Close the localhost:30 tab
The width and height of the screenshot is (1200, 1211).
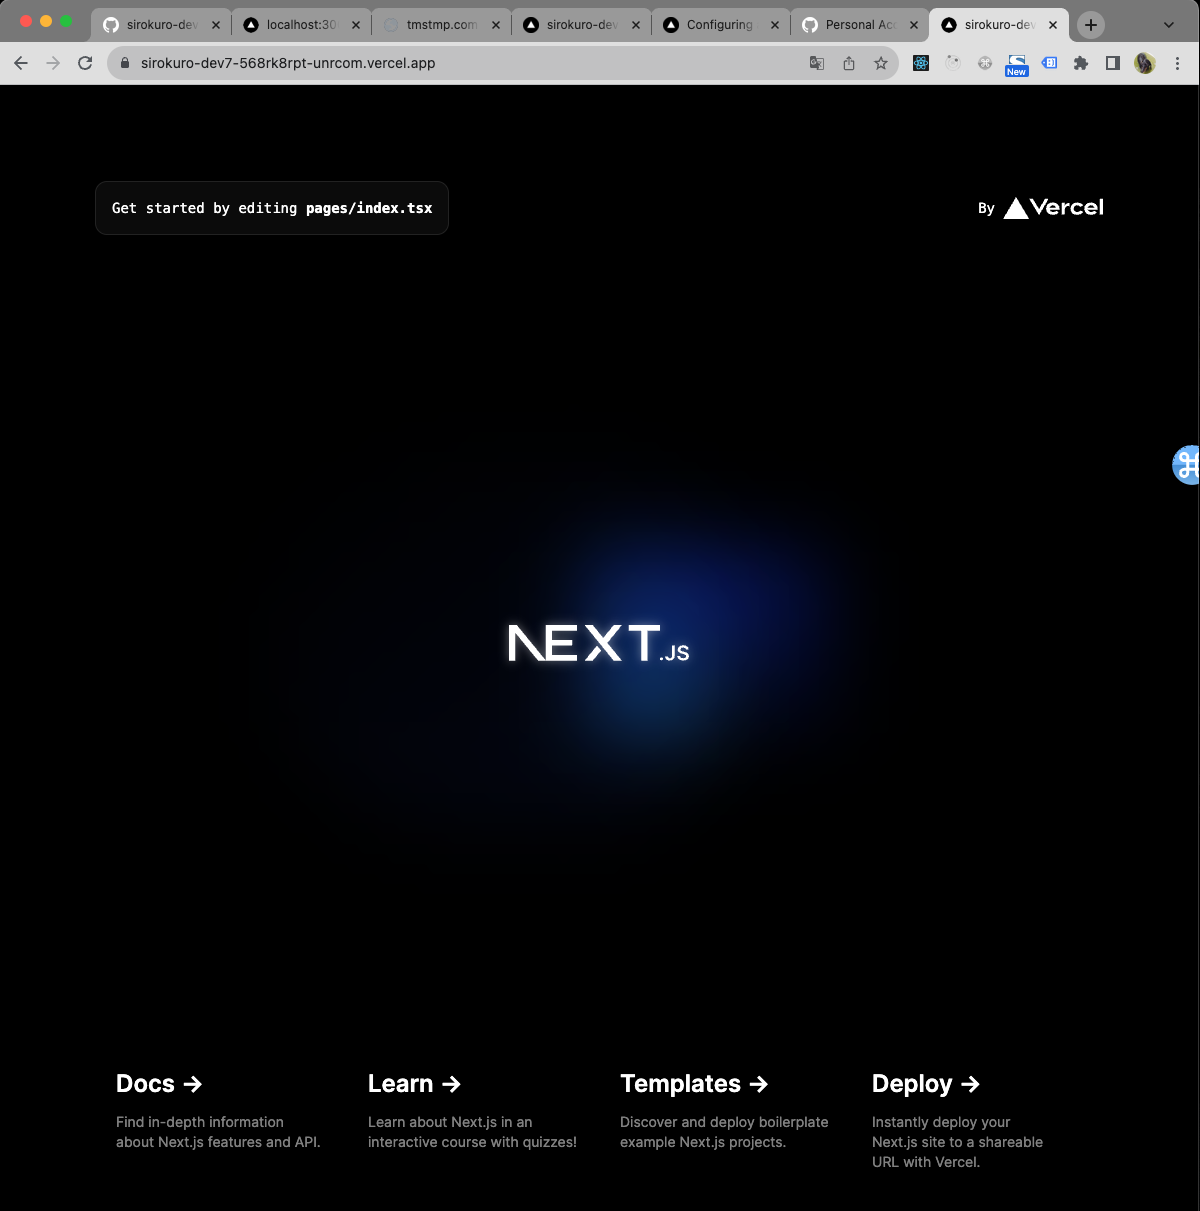356,25
